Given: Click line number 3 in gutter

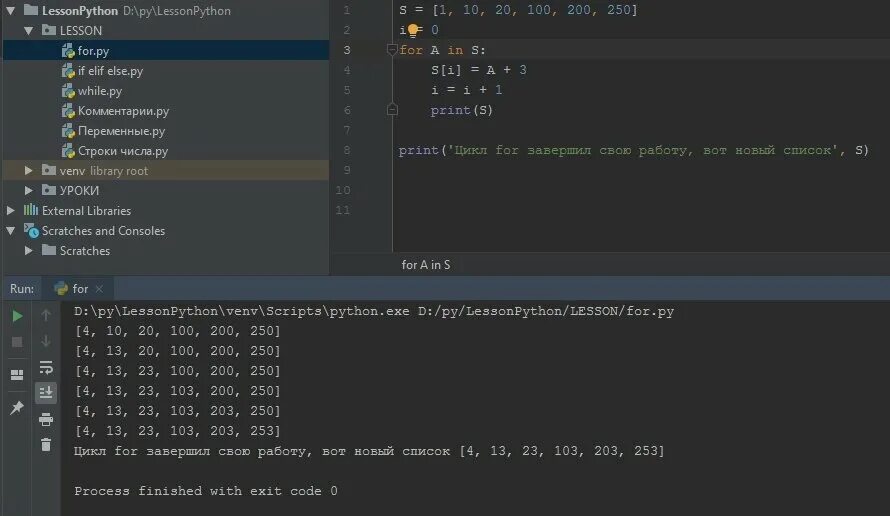Looking at the screenshot, I should pyautogui.click(x=347, y=50).
